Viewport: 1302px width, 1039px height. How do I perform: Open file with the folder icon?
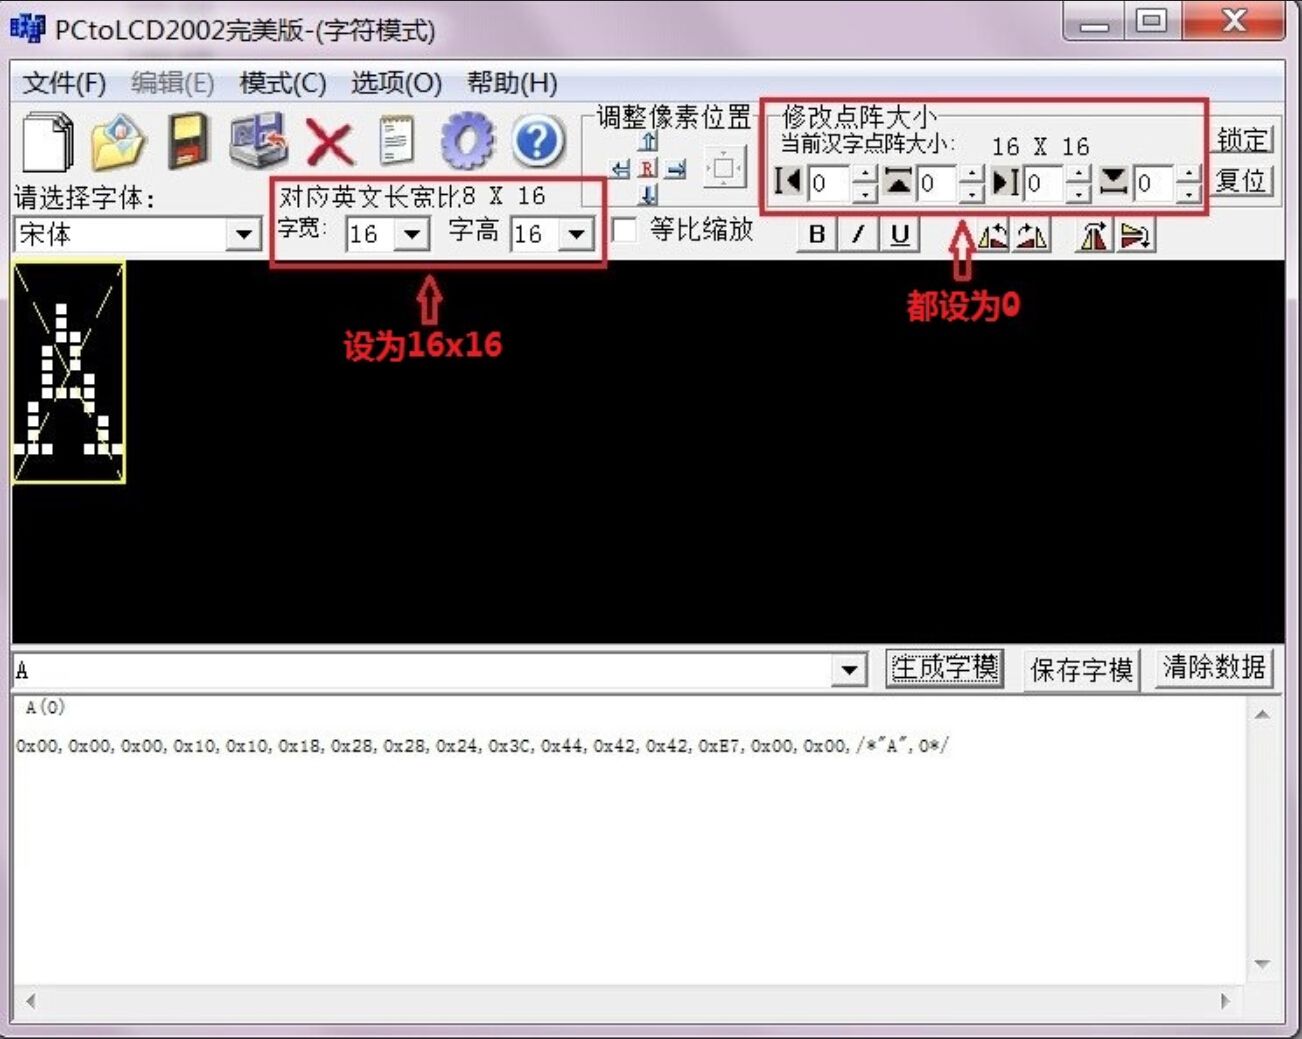[118, 142]
